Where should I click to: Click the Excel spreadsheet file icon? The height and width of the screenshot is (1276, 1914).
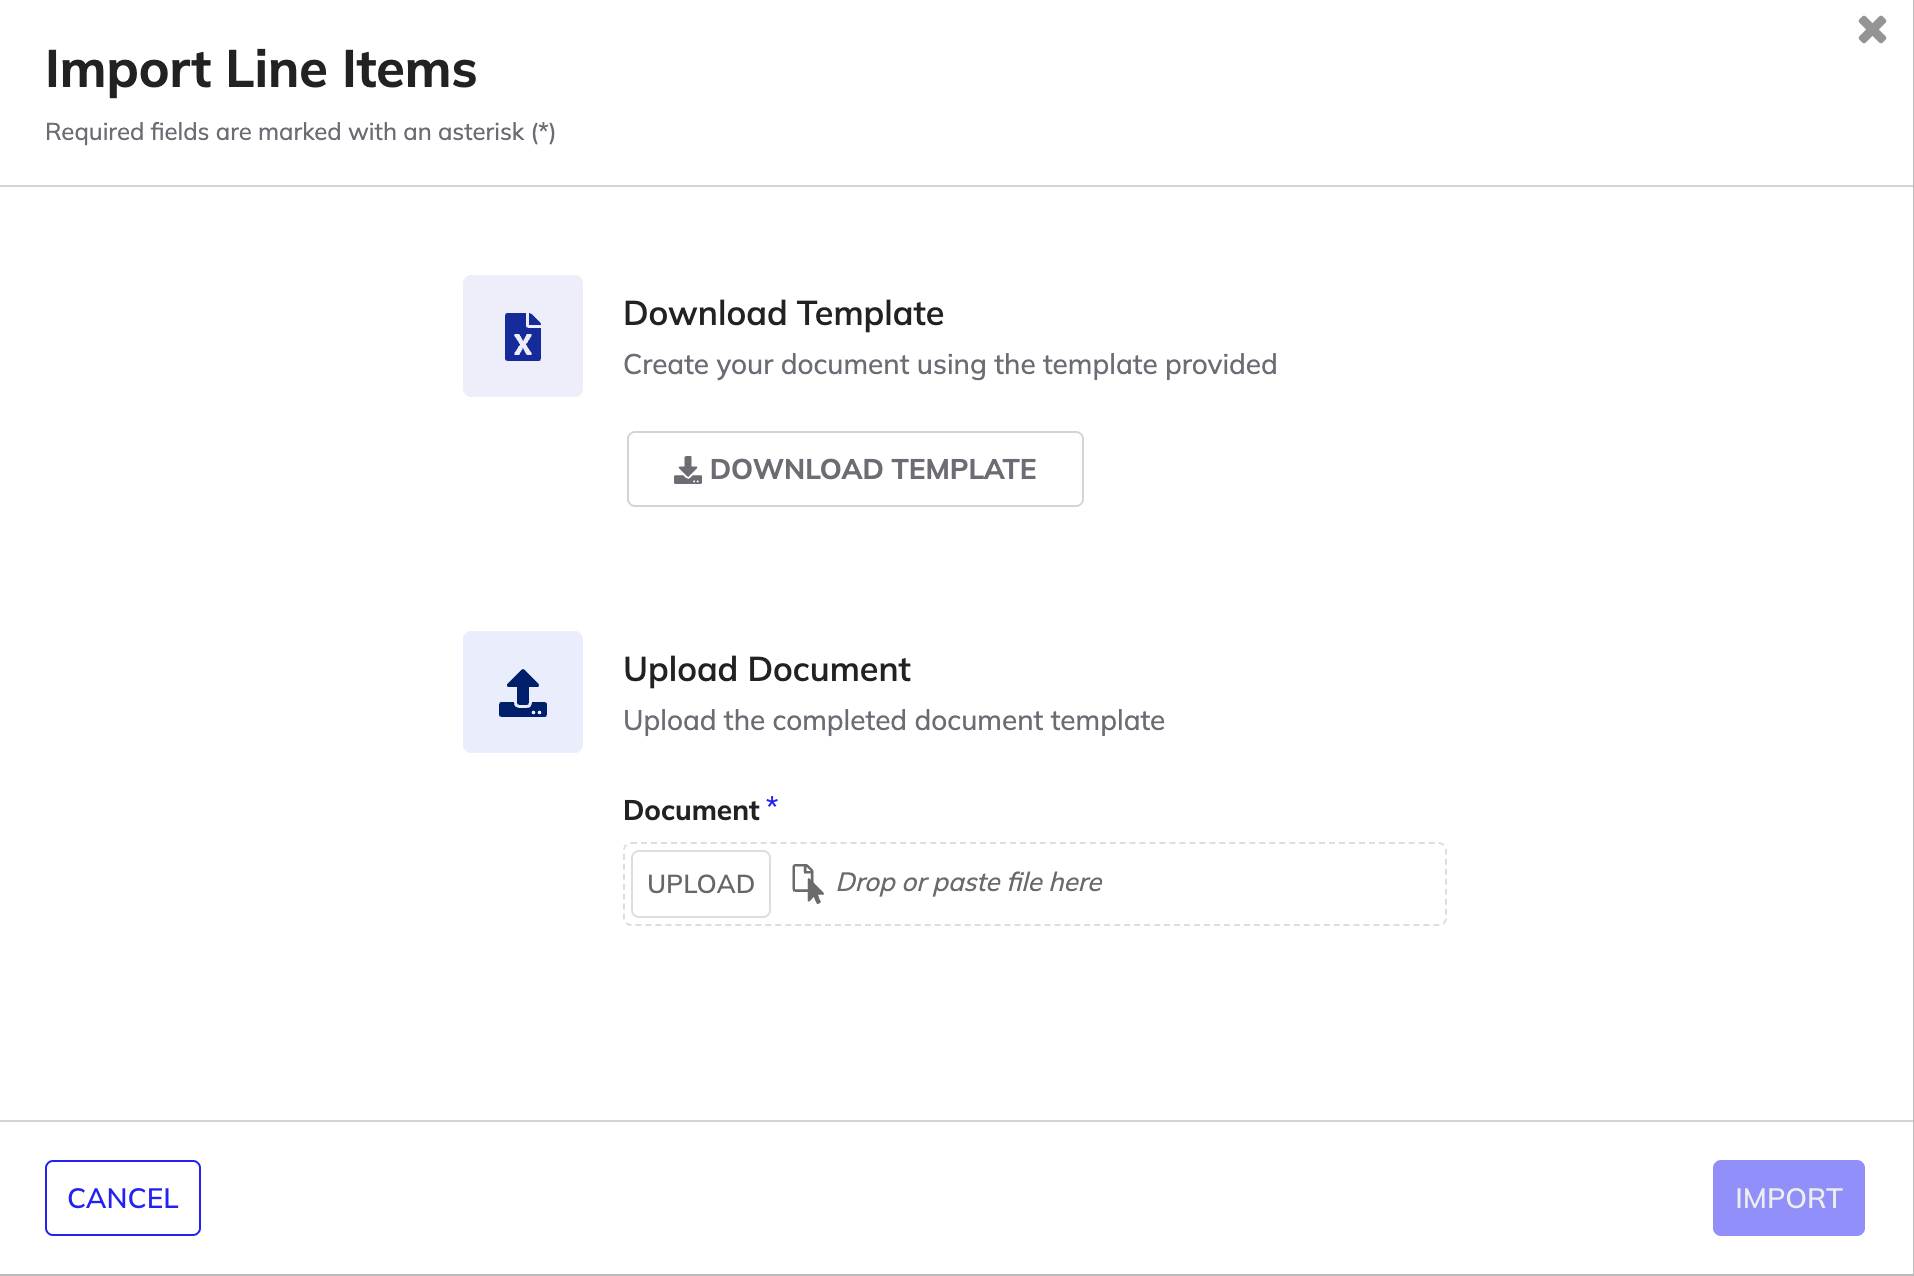(x=523, y=336)
